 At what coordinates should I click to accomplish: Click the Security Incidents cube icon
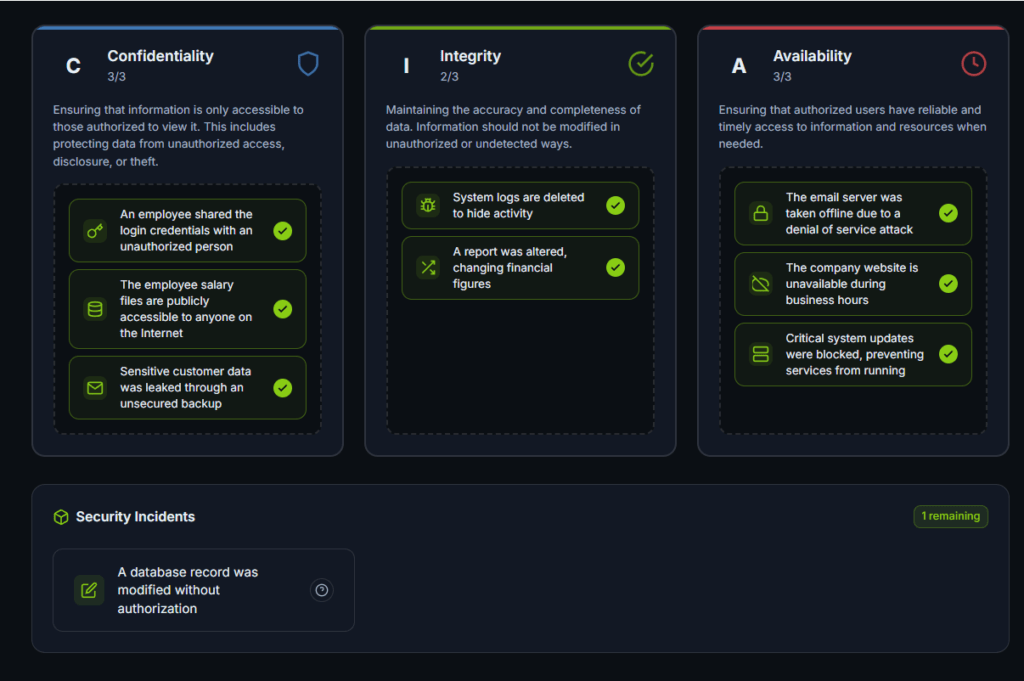click(61, 517)
